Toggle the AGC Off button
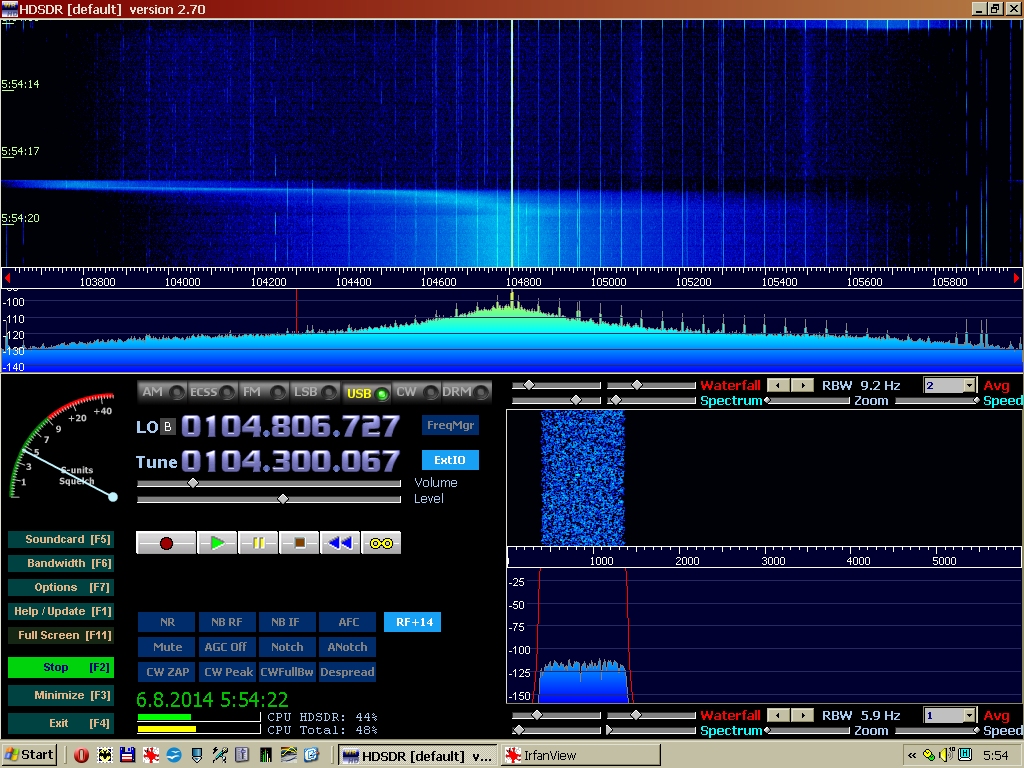Image resolution: width=1024 pixels, height=768 pixels. click(226, 647)
